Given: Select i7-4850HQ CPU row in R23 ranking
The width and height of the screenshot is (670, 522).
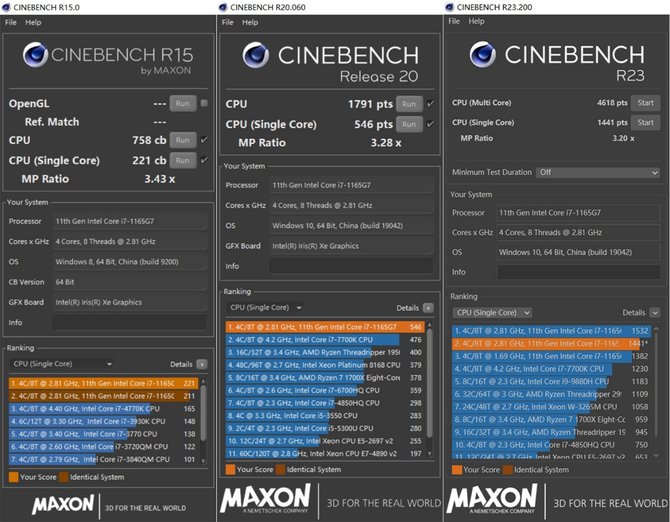Looking at the screenshot, I should pyautogui.click(x=551, y=445).
